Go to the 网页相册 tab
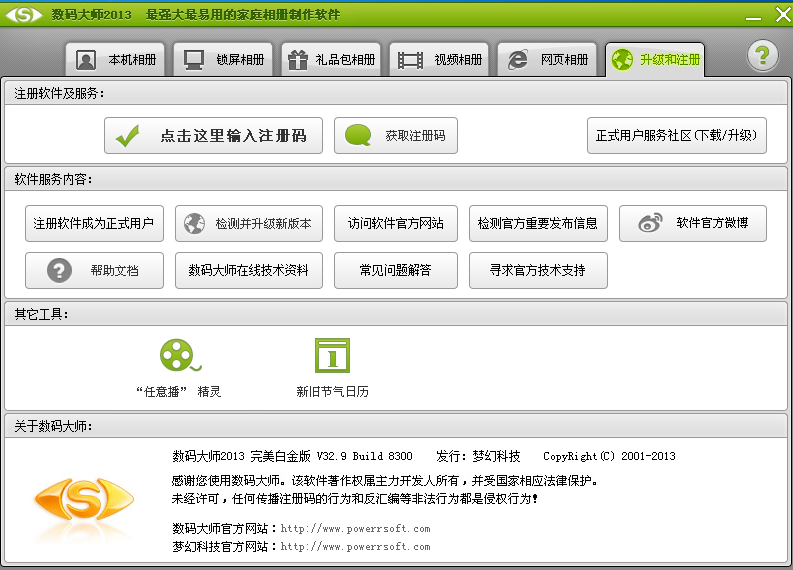Viewport: 793px width, 570px height. click(548, 60)
